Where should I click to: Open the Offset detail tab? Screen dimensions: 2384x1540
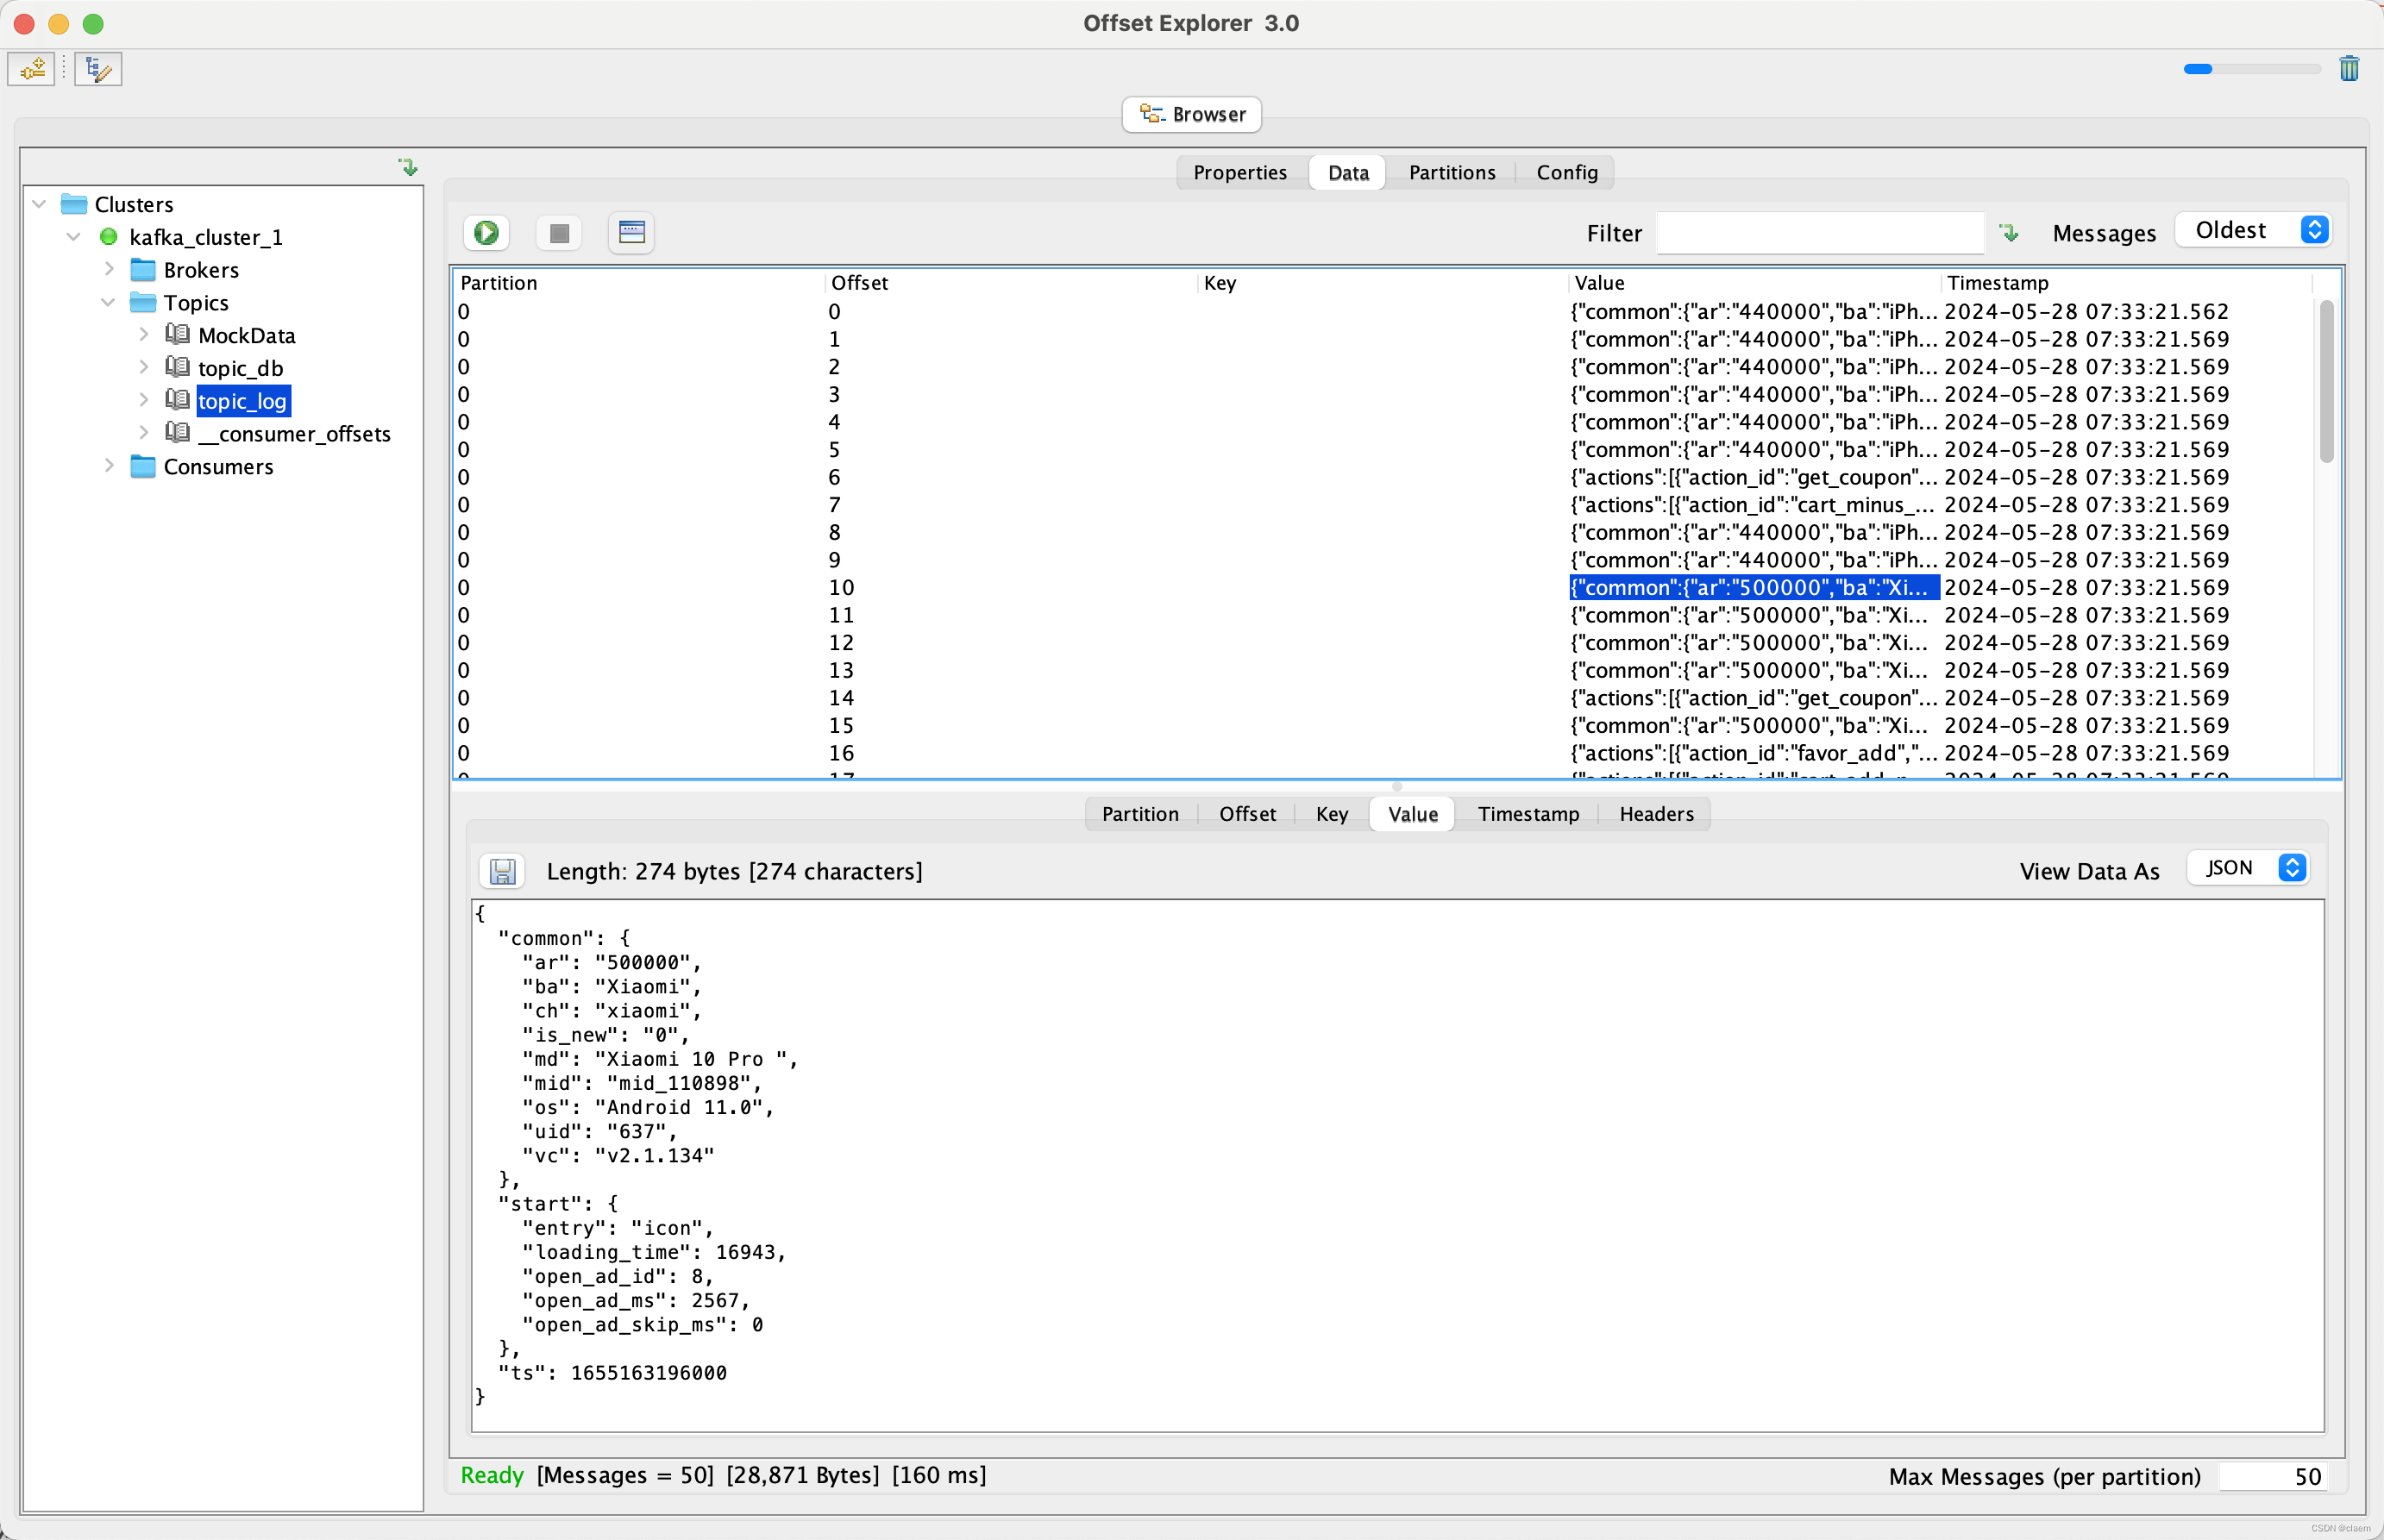tap(1247, 814)
